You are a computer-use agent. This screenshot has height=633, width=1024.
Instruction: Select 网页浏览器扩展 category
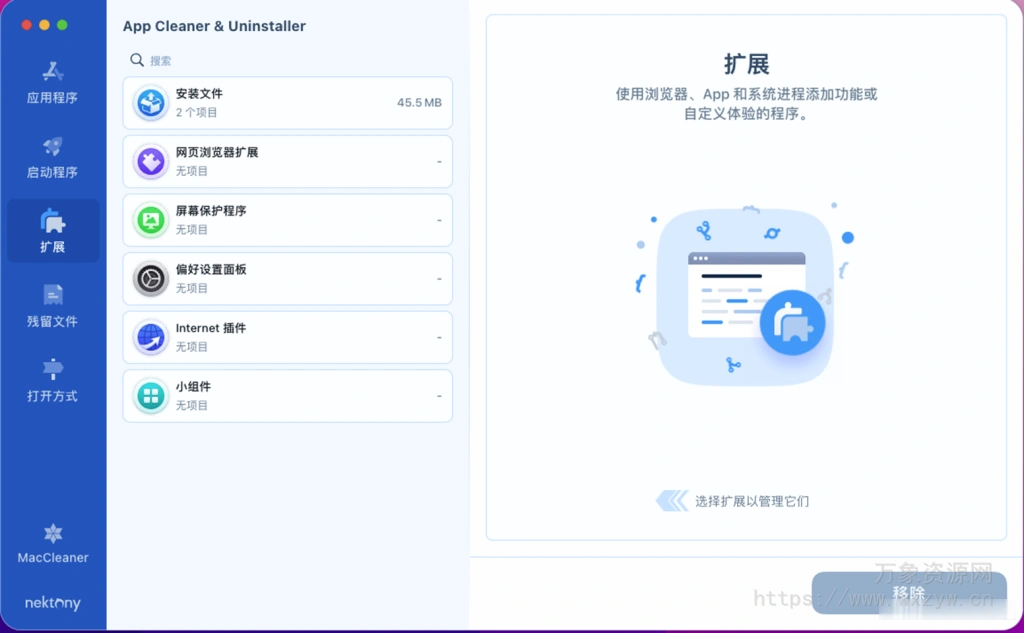point(287,161)
